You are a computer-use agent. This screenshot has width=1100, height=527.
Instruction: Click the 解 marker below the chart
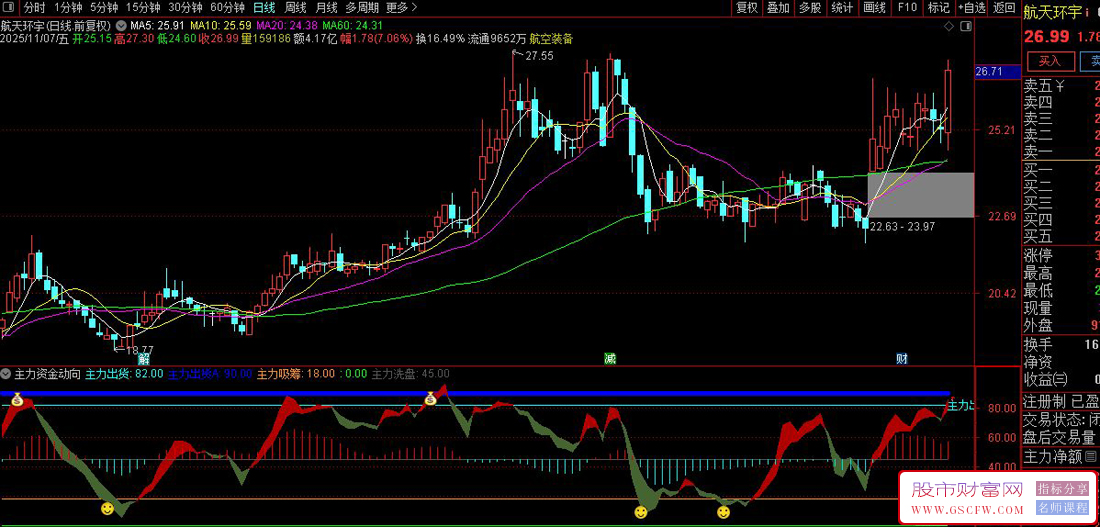click(143, 359)
